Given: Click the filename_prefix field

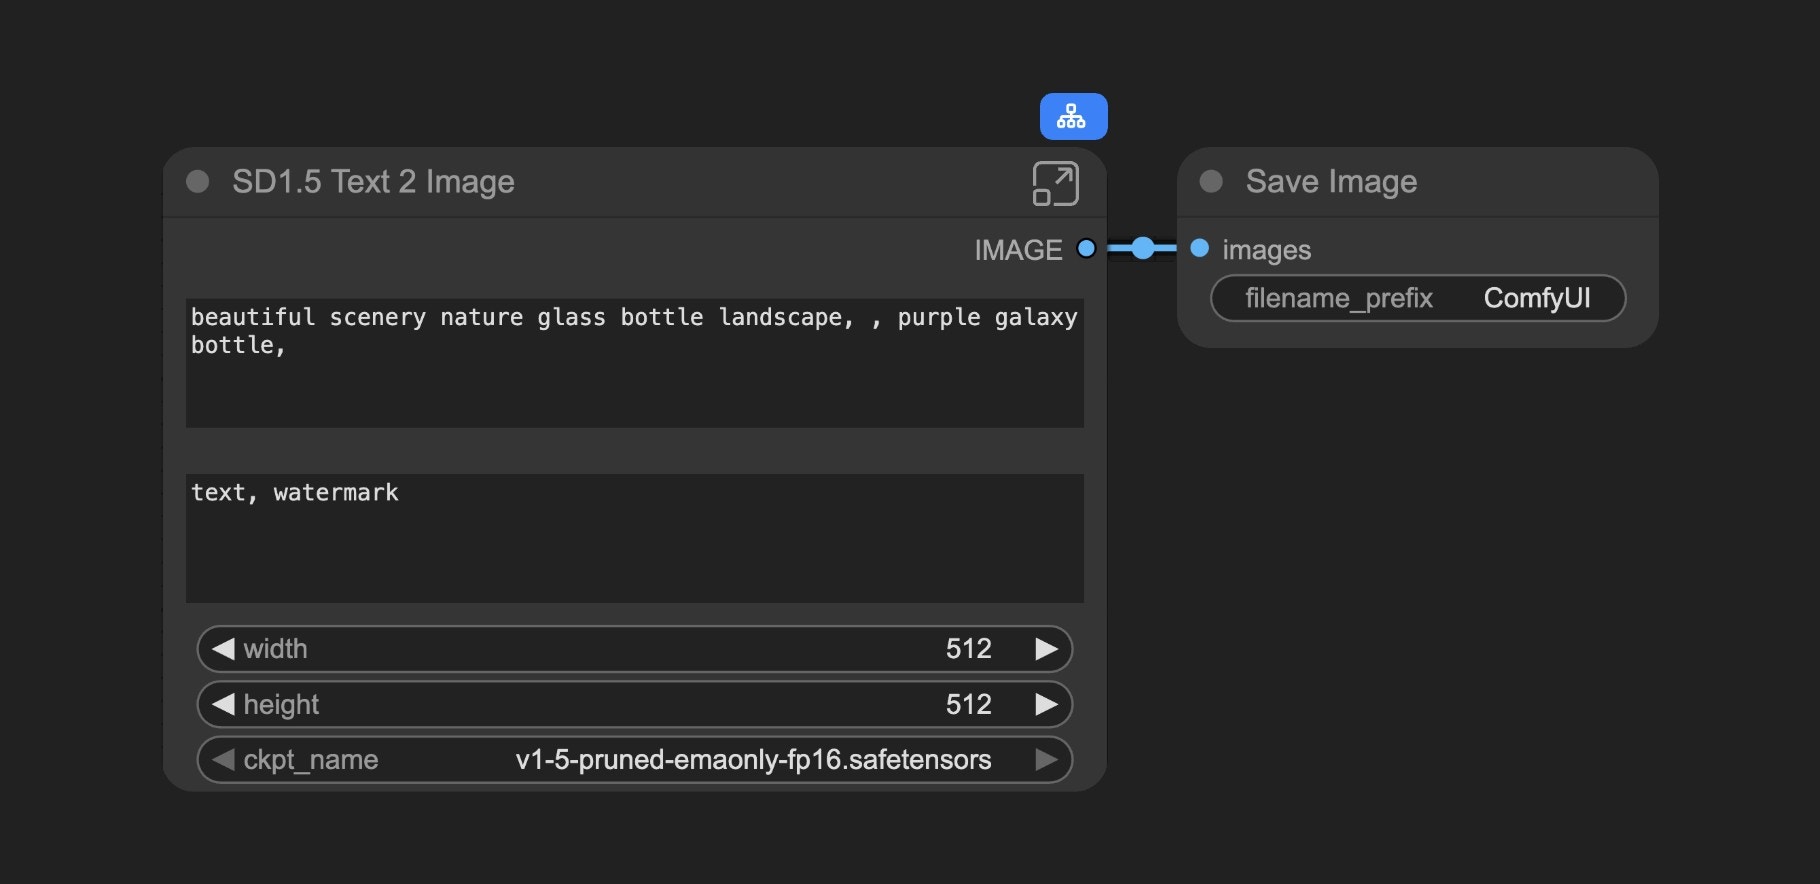Looking at the screenshot, I should point(1417,298).
